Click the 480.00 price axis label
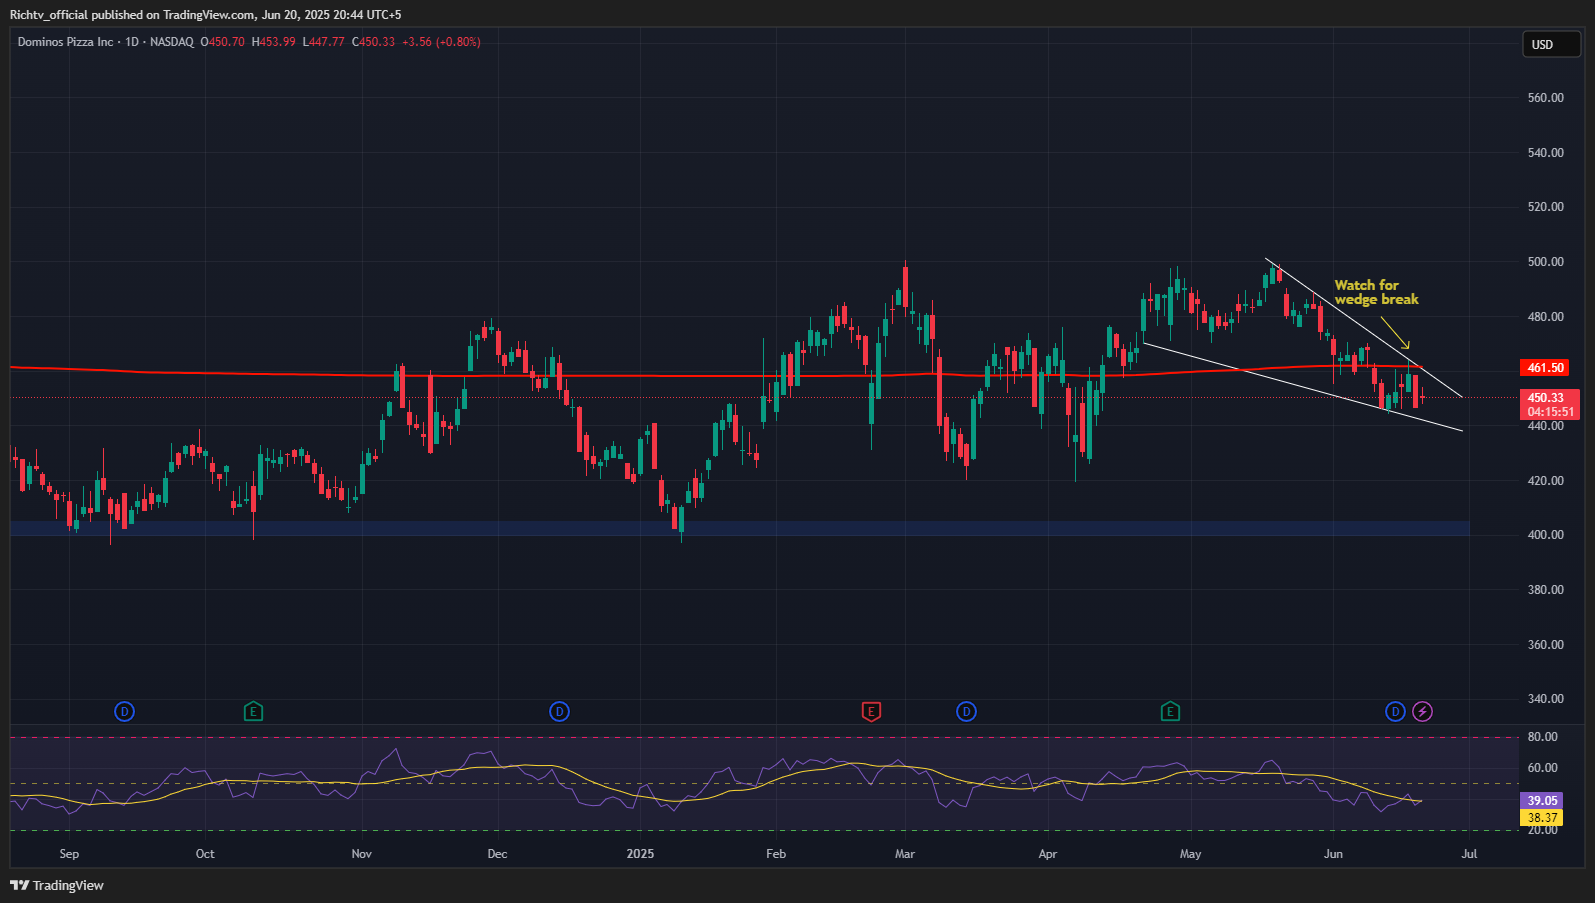 1545,317
